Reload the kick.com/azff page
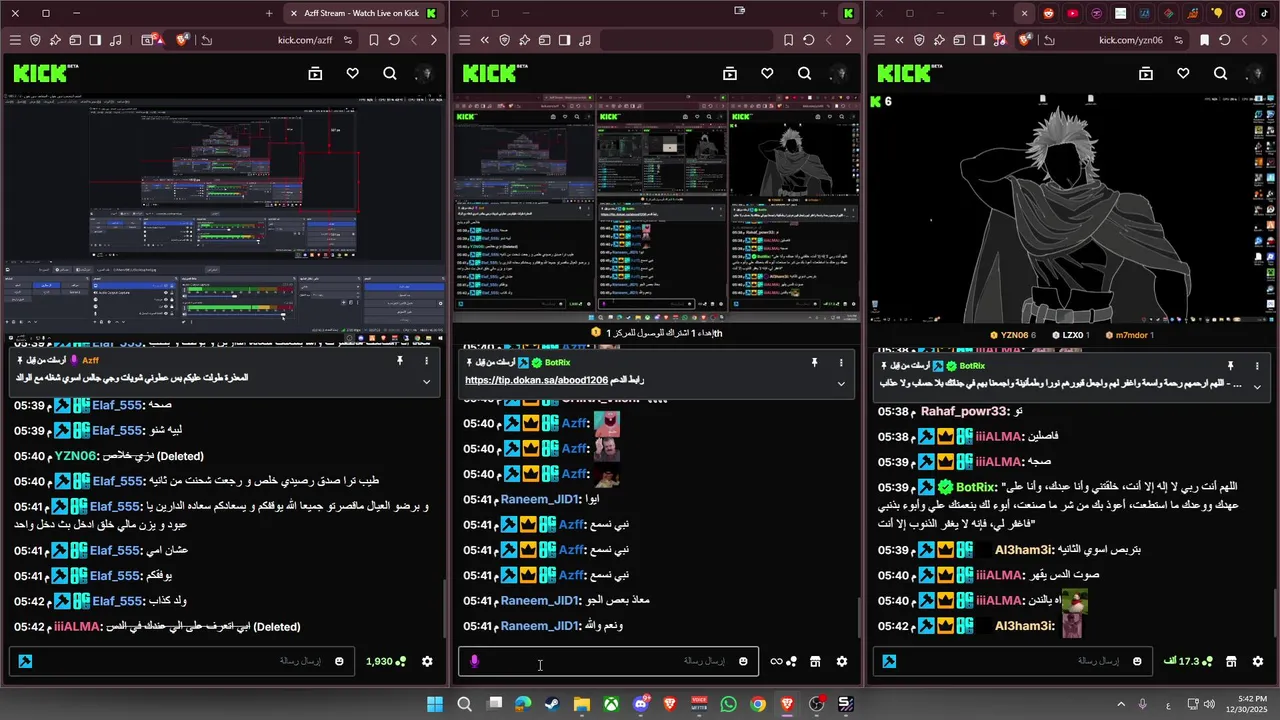 click(394, 40)
